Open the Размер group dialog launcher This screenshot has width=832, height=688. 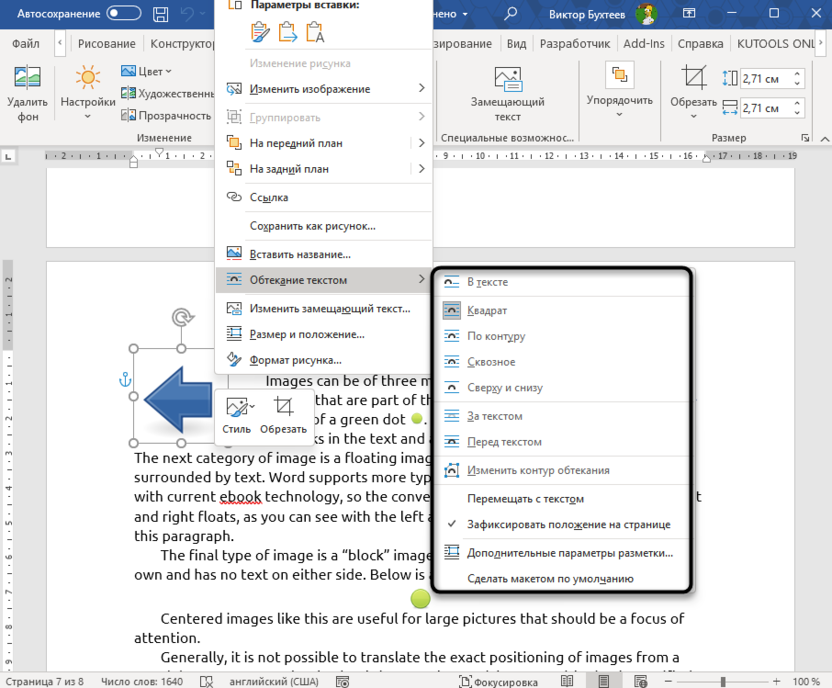[x=805, y=138]
